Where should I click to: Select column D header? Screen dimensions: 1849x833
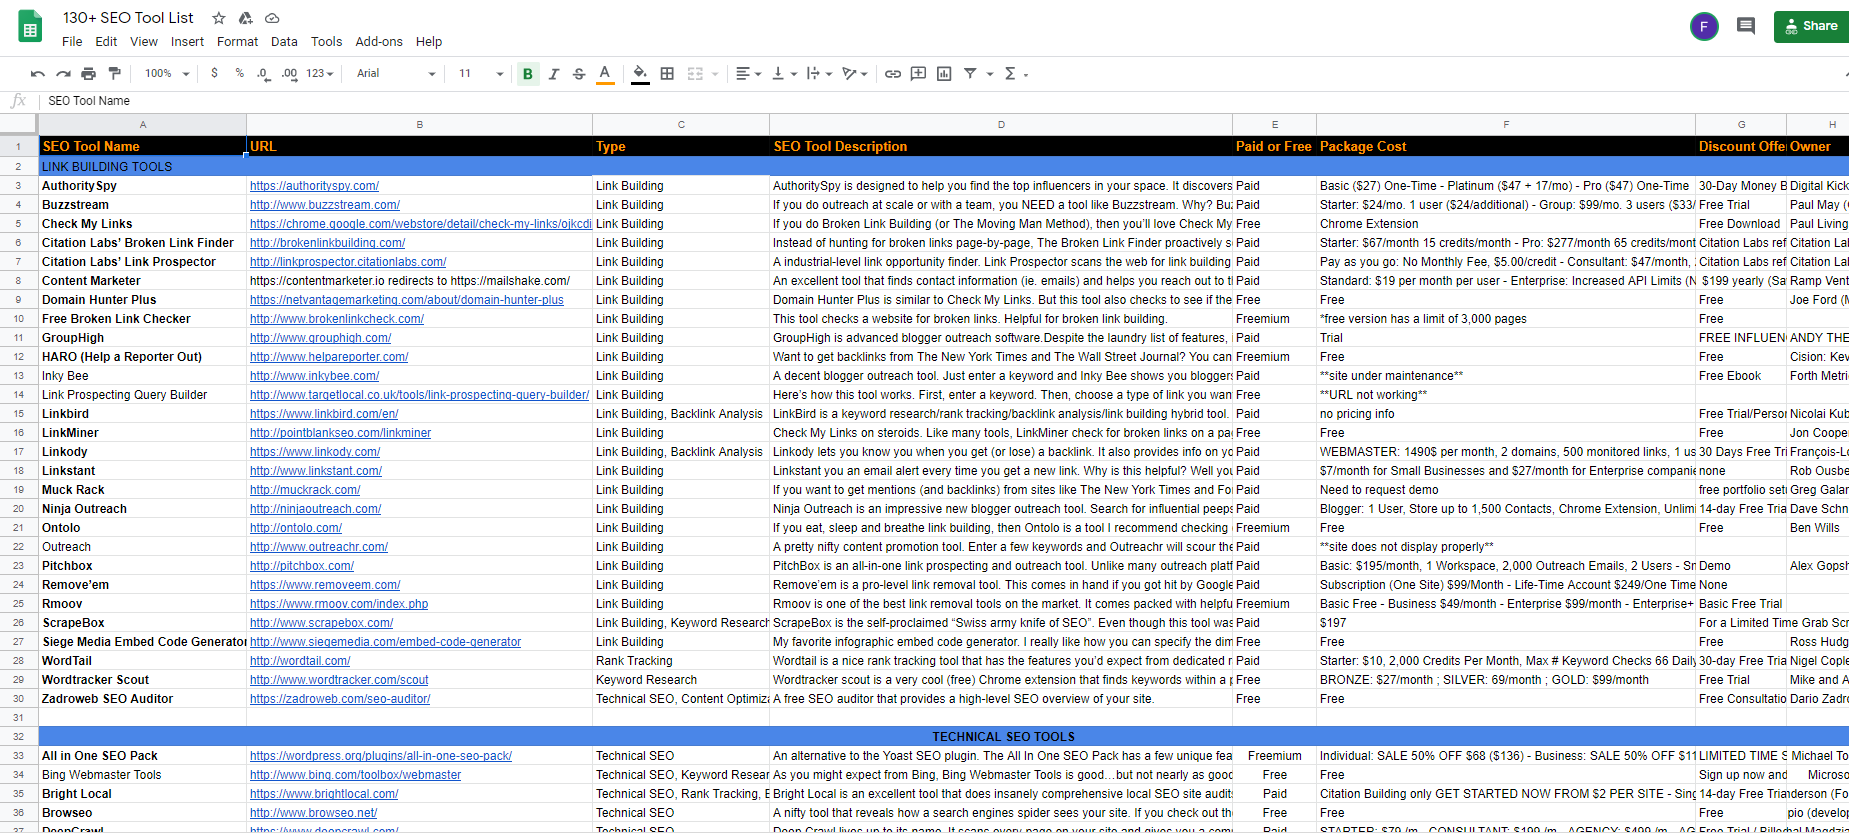point(1001,125)
